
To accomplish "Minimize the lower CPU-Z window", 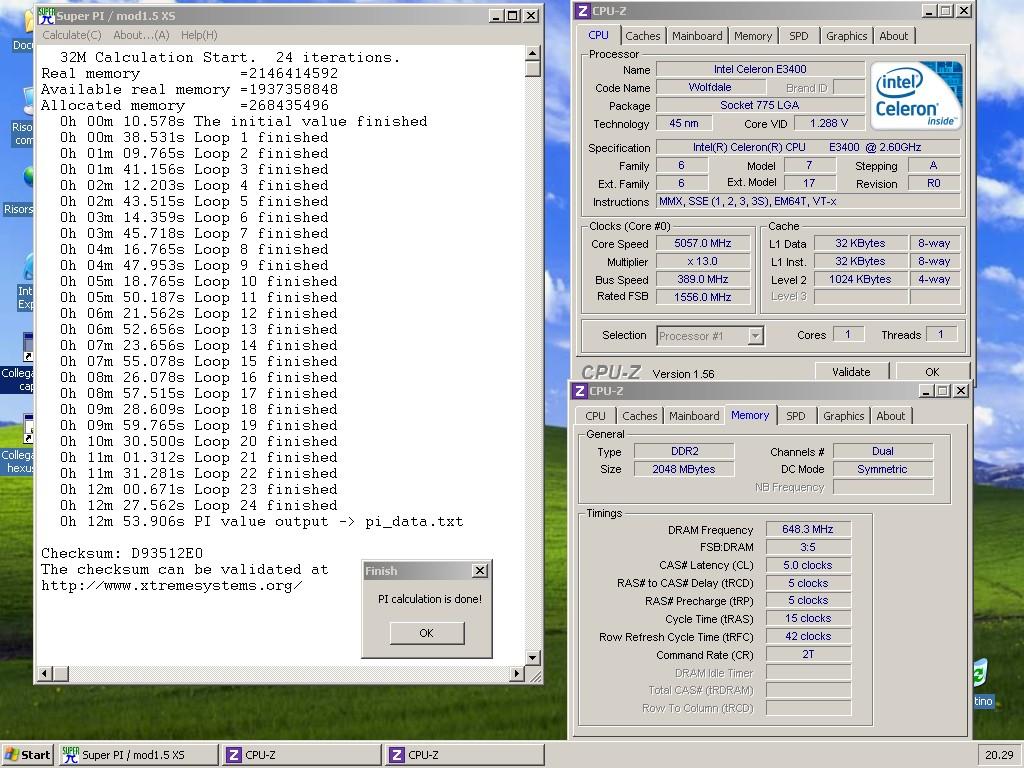I will click(x=926, y=391).
